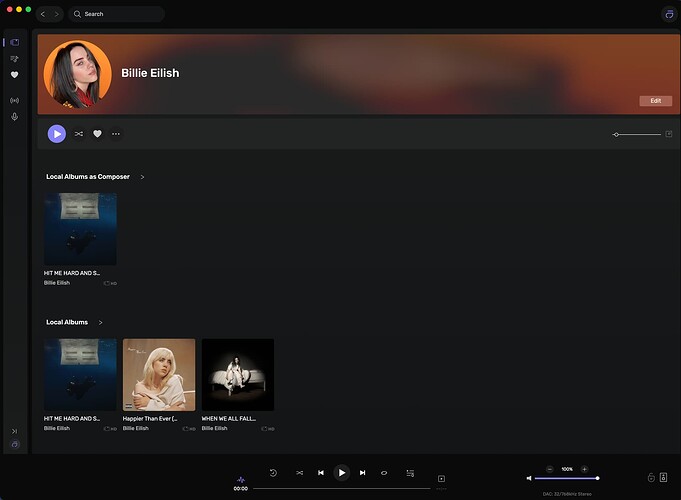Play all Billie Eilish tracks with purple button
The width and height of the screenshot is (681, 500).
[57, 134]
